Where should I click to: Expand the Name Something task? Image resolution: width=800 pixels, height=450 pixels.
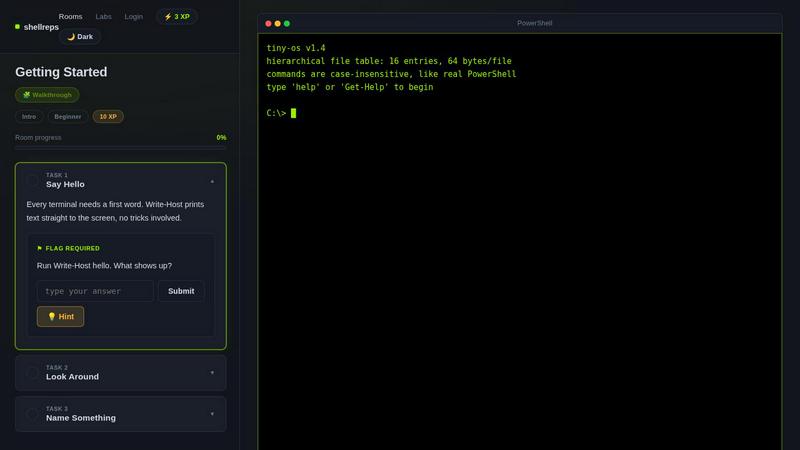pyautogui.click(x=212, y=414)
